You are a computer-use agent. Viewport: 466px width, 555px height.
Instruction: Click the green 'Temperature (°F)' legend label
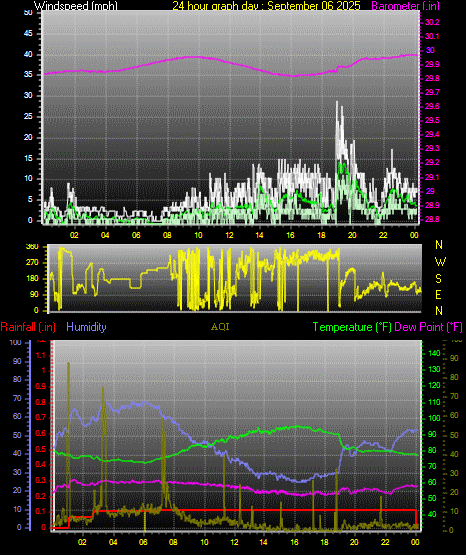click(352, 327)
